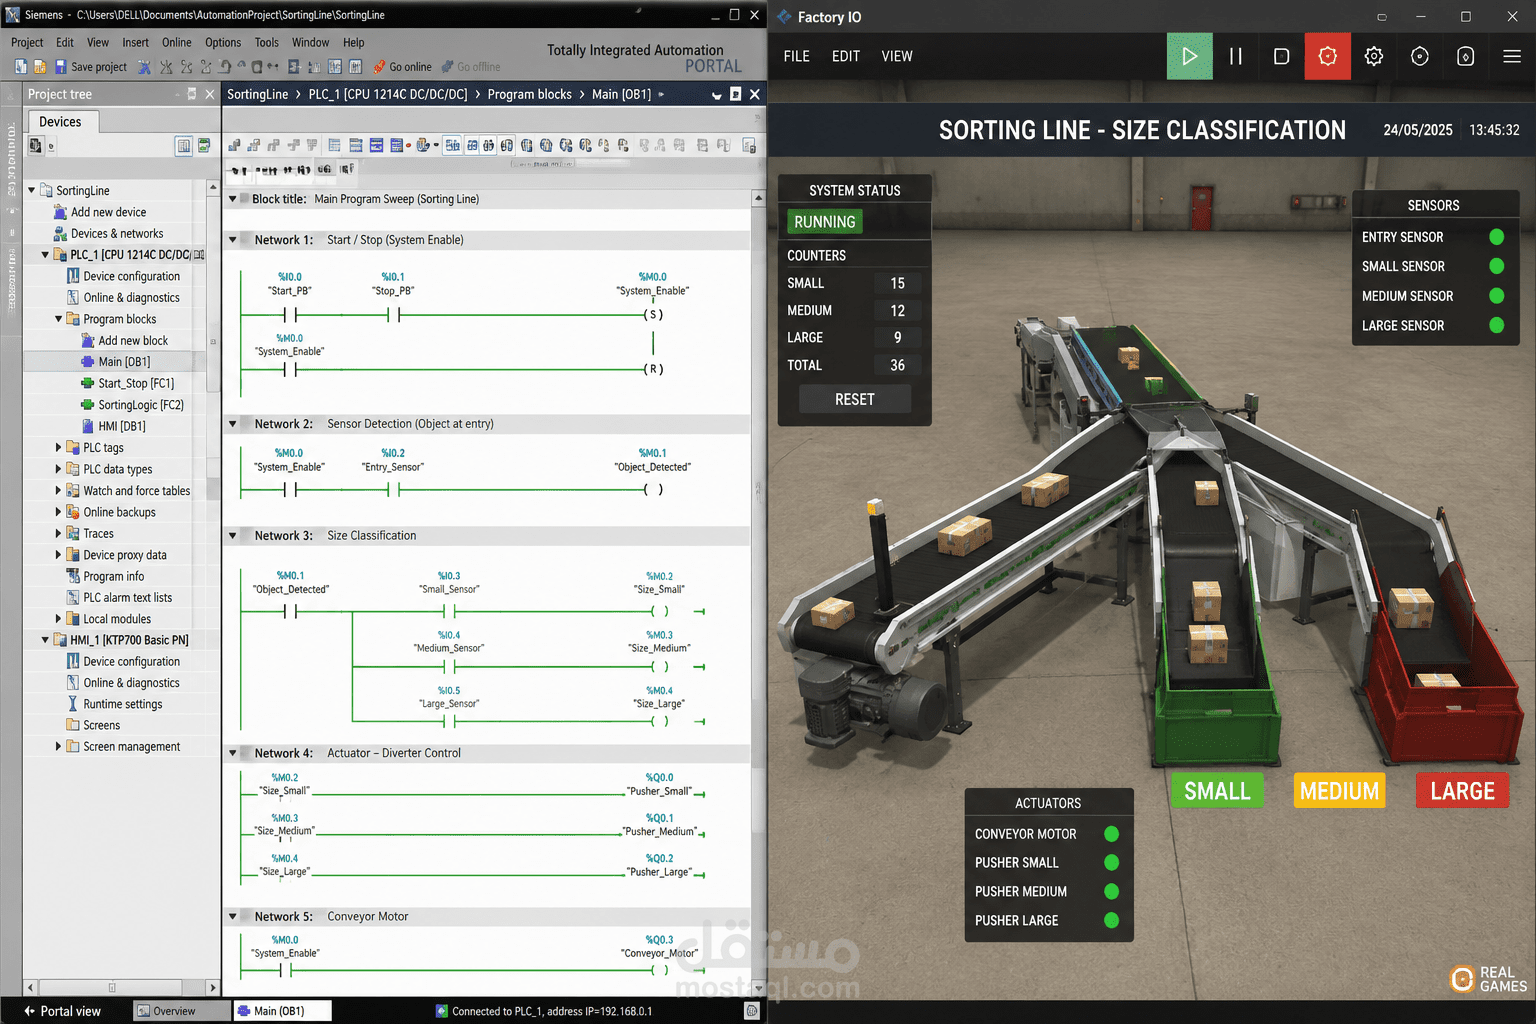1536x1024 pixels.
Task: Pause the Factory IO simulation
Action: 1236,56
